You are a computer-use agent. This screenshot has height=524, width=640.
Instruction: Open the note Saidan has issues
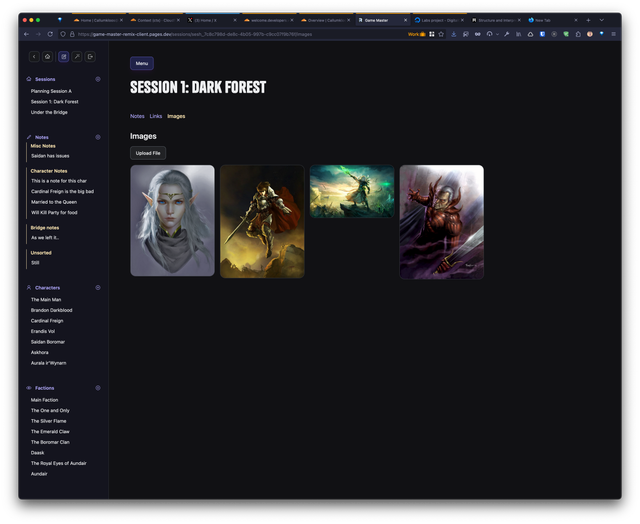pos(50,156)
